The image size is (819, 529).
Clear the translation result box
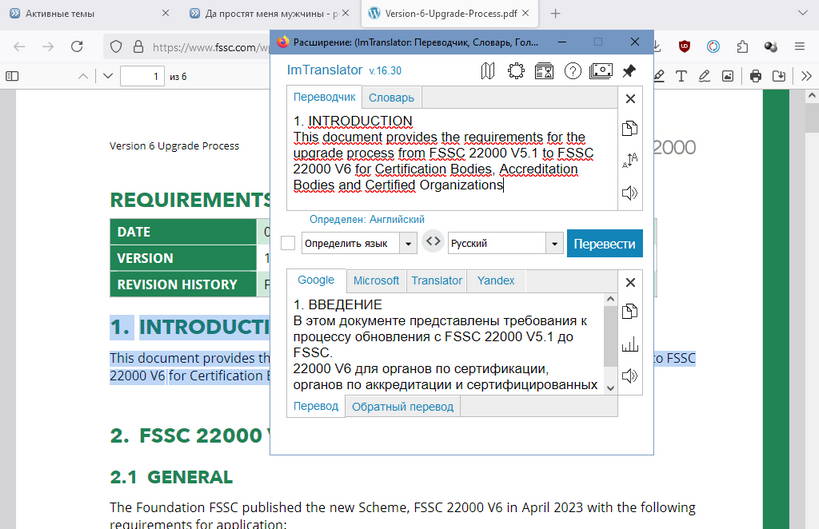(x=630, y=283)
